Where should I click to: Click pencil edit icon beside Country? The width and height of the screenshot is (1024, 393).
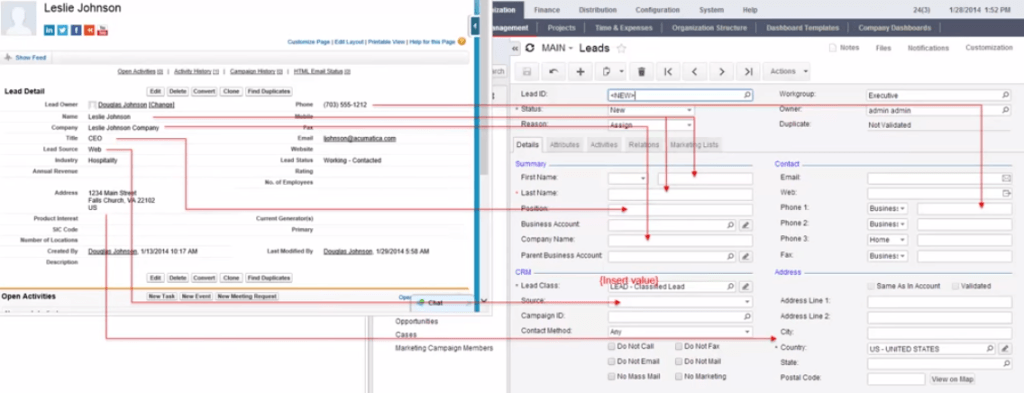click(x=1005, y=349)
